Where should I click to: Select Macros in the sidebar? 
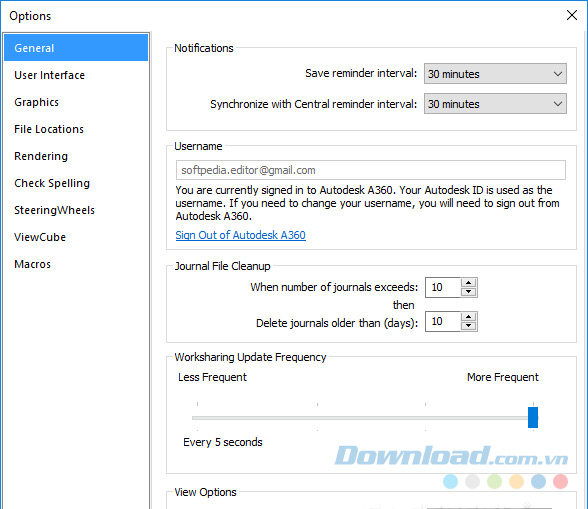[x=76, y=264]
